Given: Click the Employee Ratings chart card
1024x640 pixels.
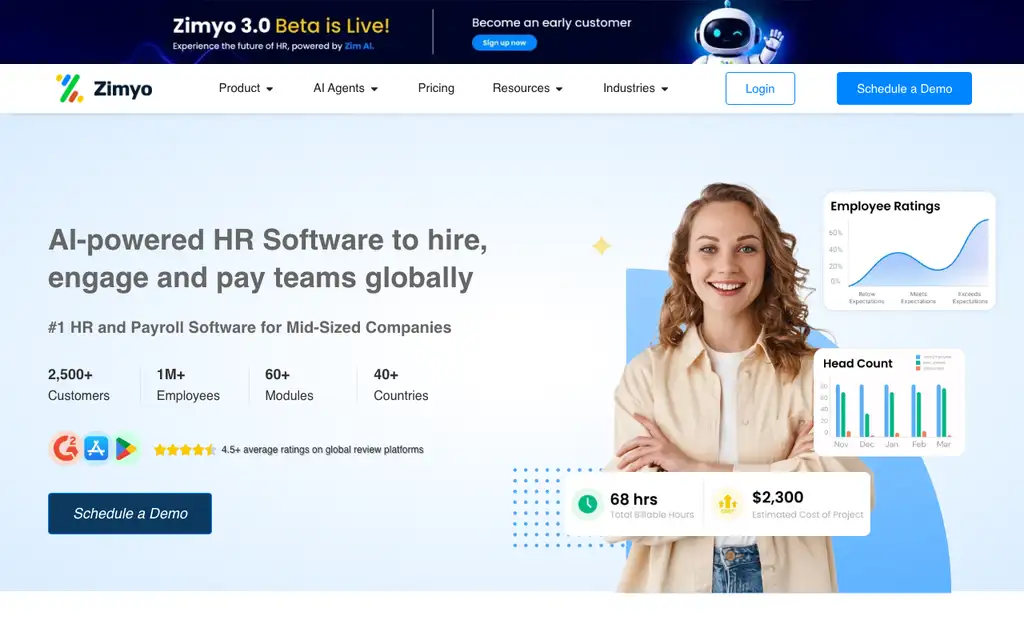Looking at the screenshot, I should [x=909, y=250].
